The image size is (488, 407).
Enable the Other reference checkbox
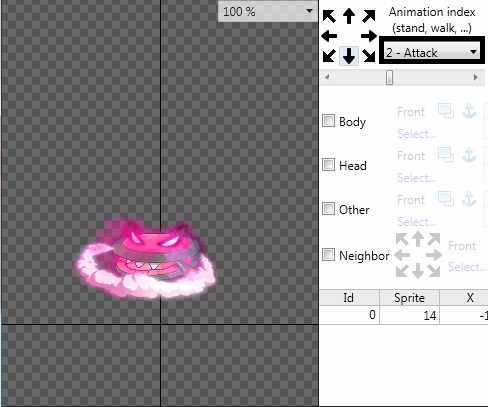click(328, 209)
